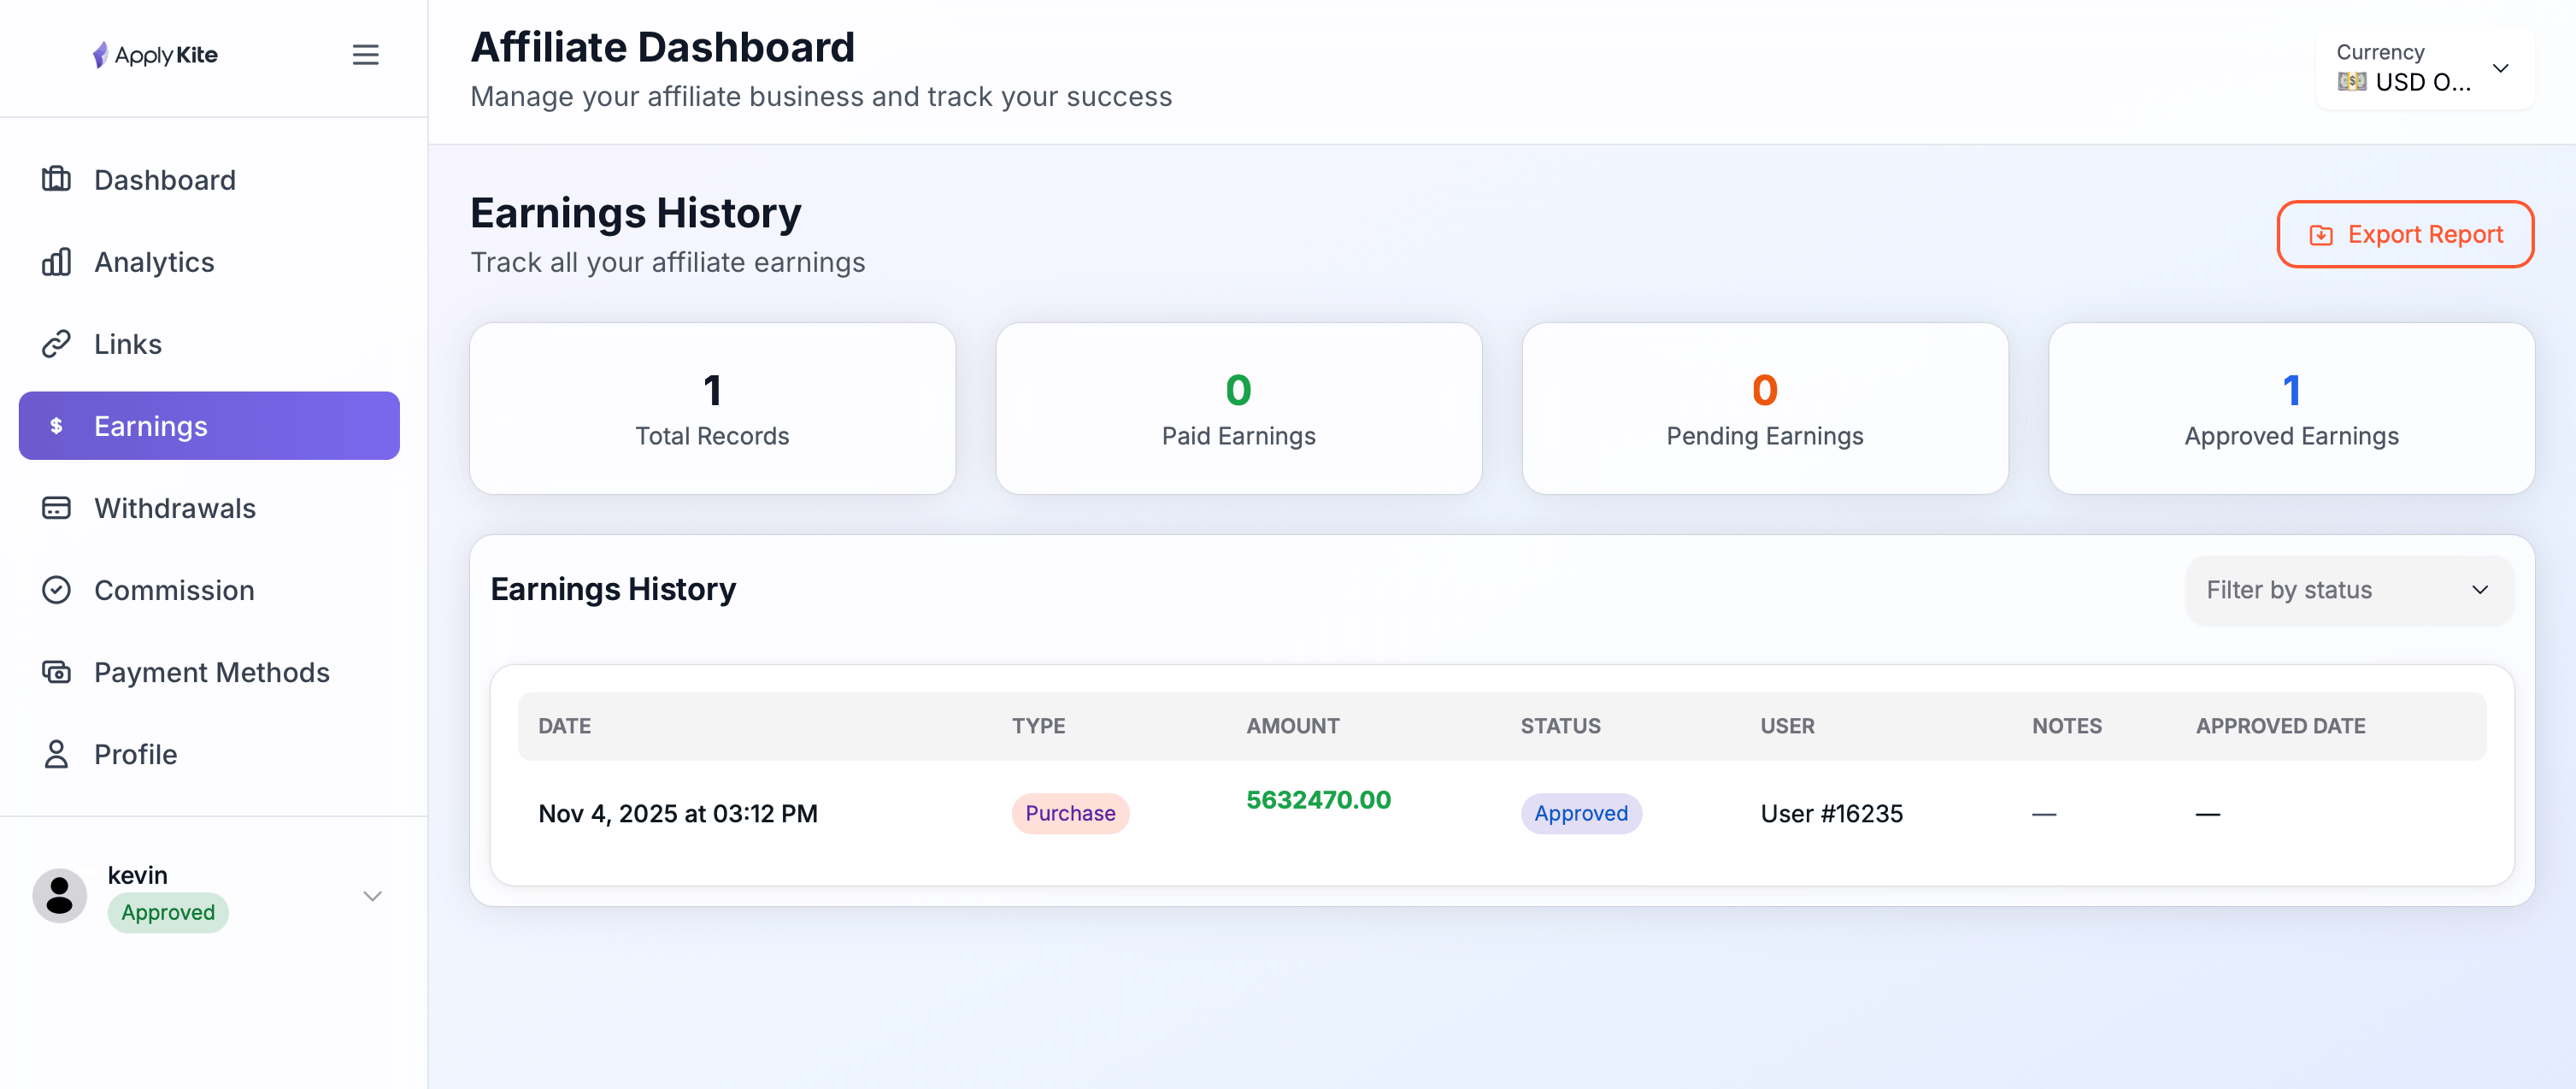
Task: Select Withdrawals in the sidebar menu
Action: tap(175, 508)
